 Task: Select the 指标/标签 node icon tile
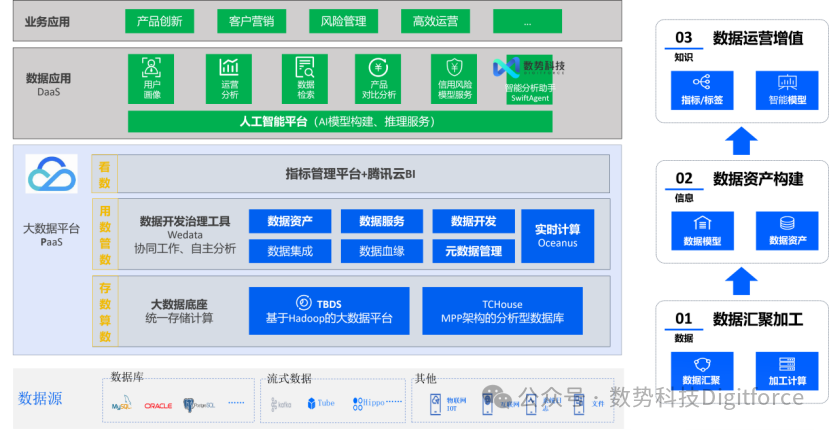click(702, 90)
